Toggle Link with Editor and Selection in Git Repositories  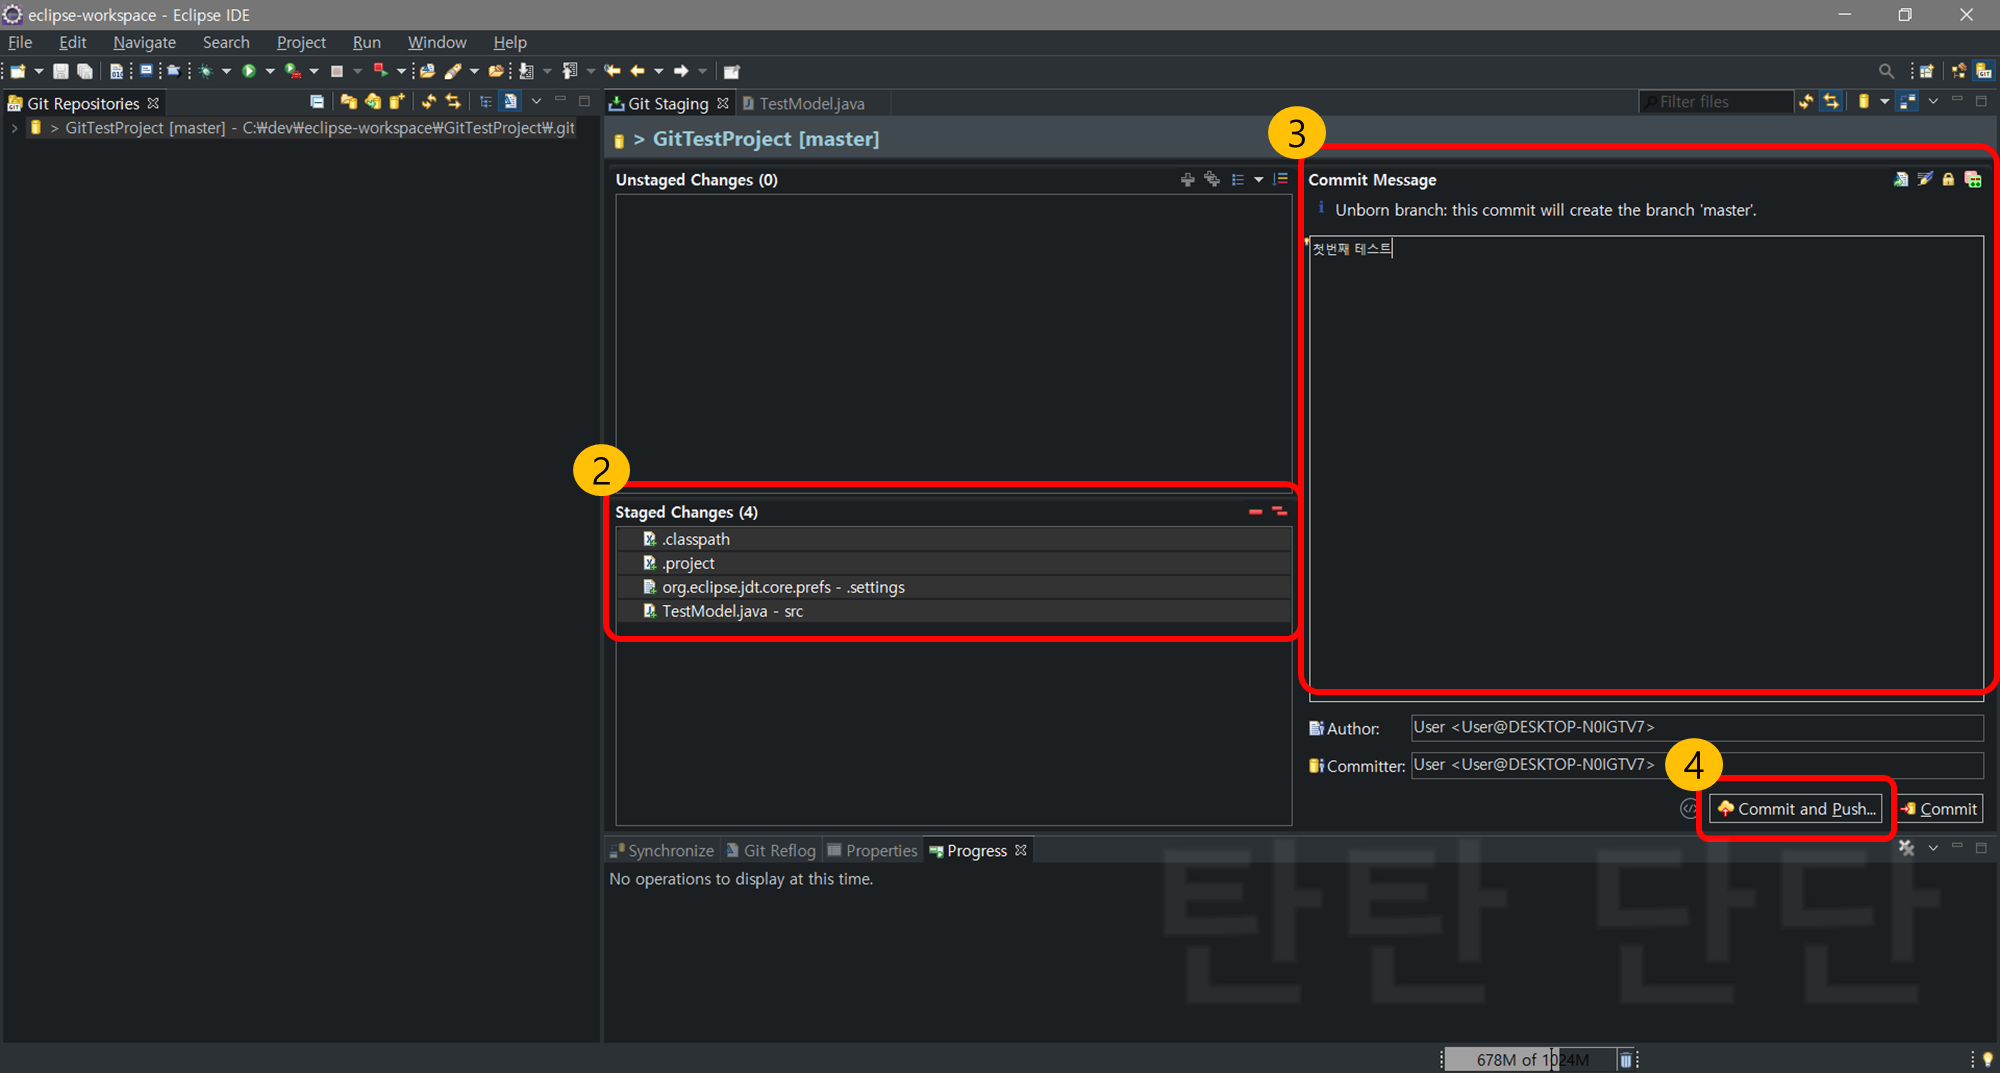point(453,101)
